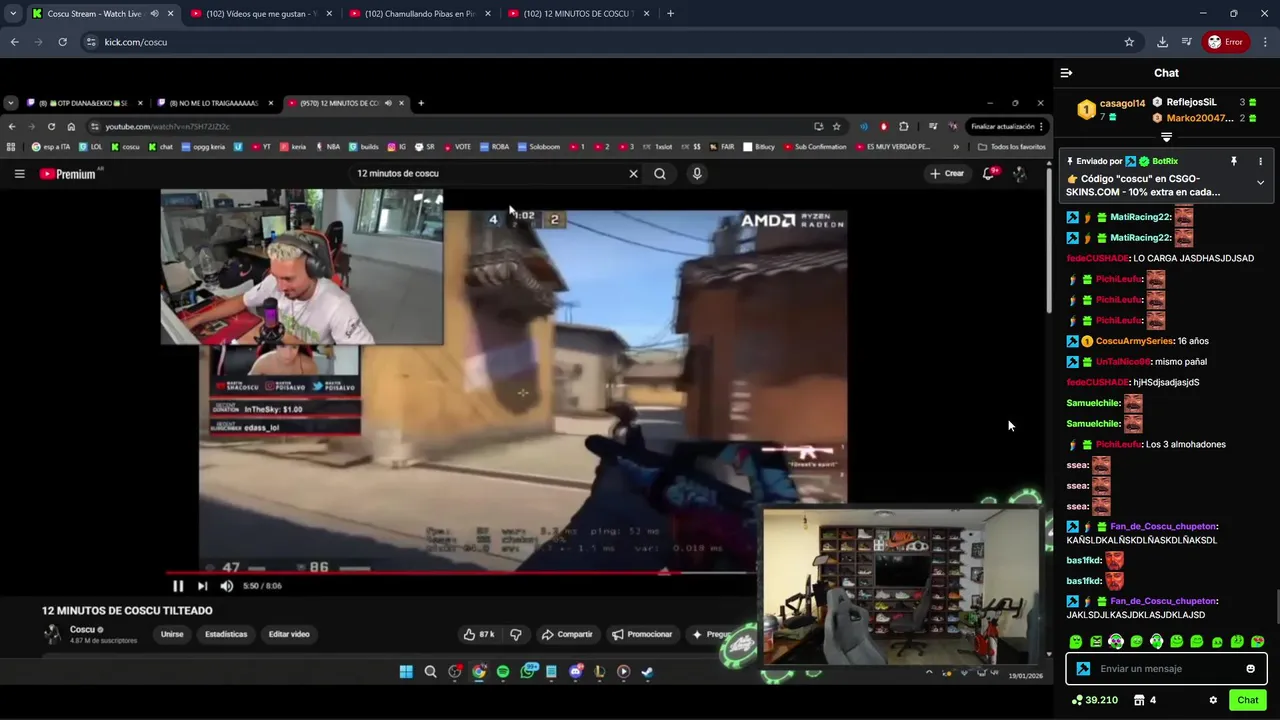Viewport: 1280px width, 720px height.
Task: Click Unirse button under video title
Action: (172, 634)
